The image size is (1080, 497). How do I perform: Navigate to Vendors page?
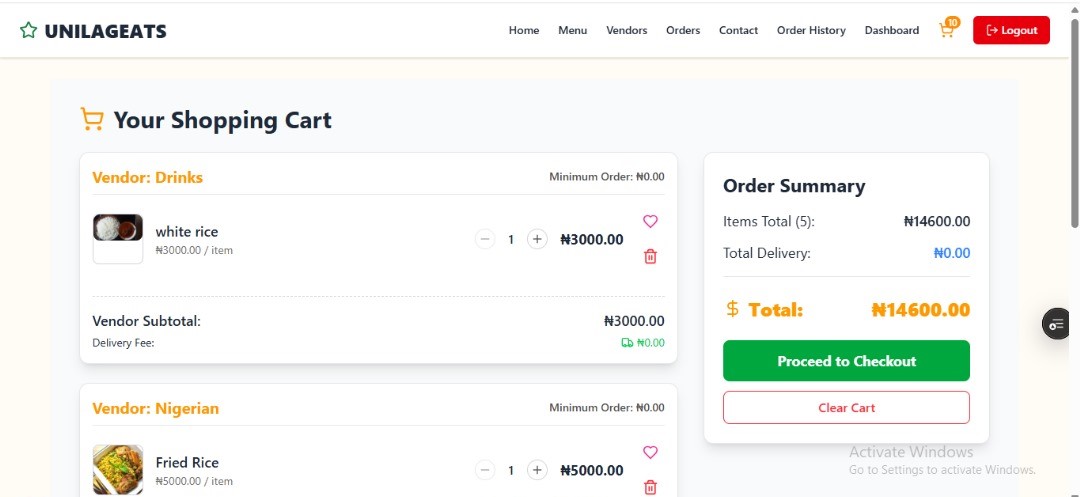click(627, 30)
